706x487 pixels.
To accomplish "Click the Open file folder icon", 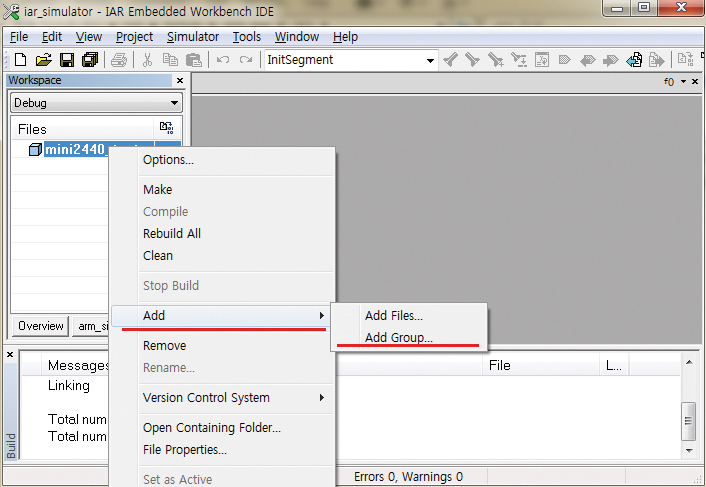I will (44, 60).
